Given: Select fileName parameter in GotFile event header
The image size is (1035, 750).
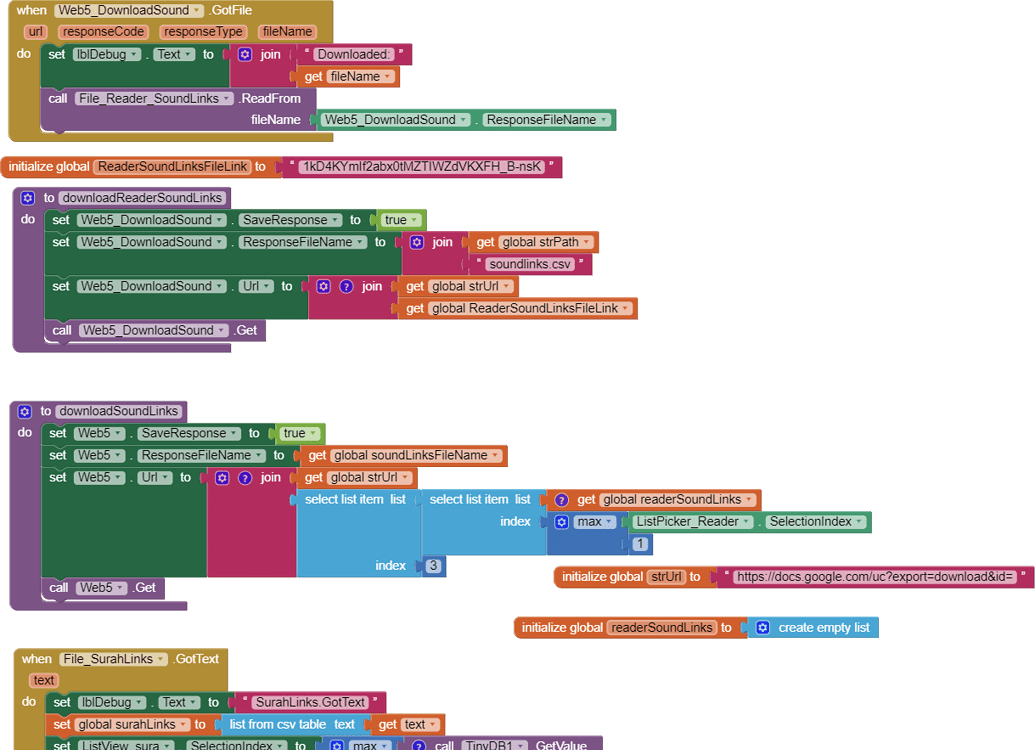Looking at the screenshot, I should [287, 32].
